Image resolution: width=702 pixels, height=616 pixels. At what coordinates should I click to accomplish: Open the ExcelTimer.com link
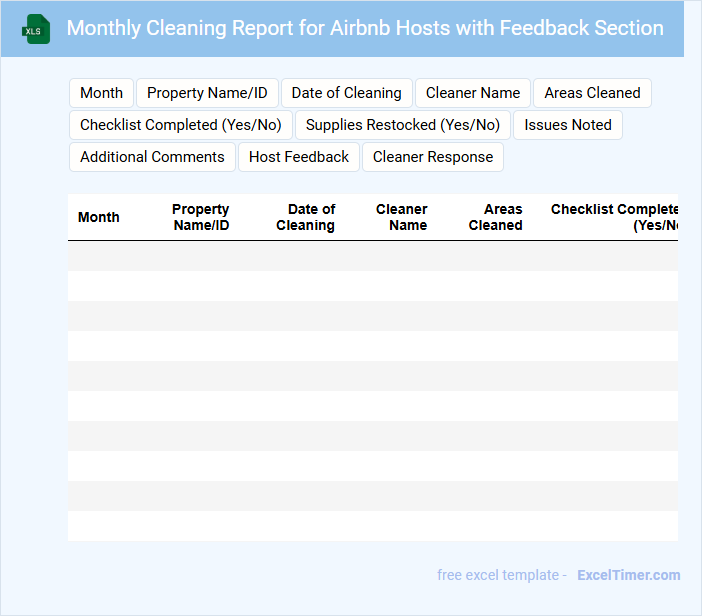point(628,575)
